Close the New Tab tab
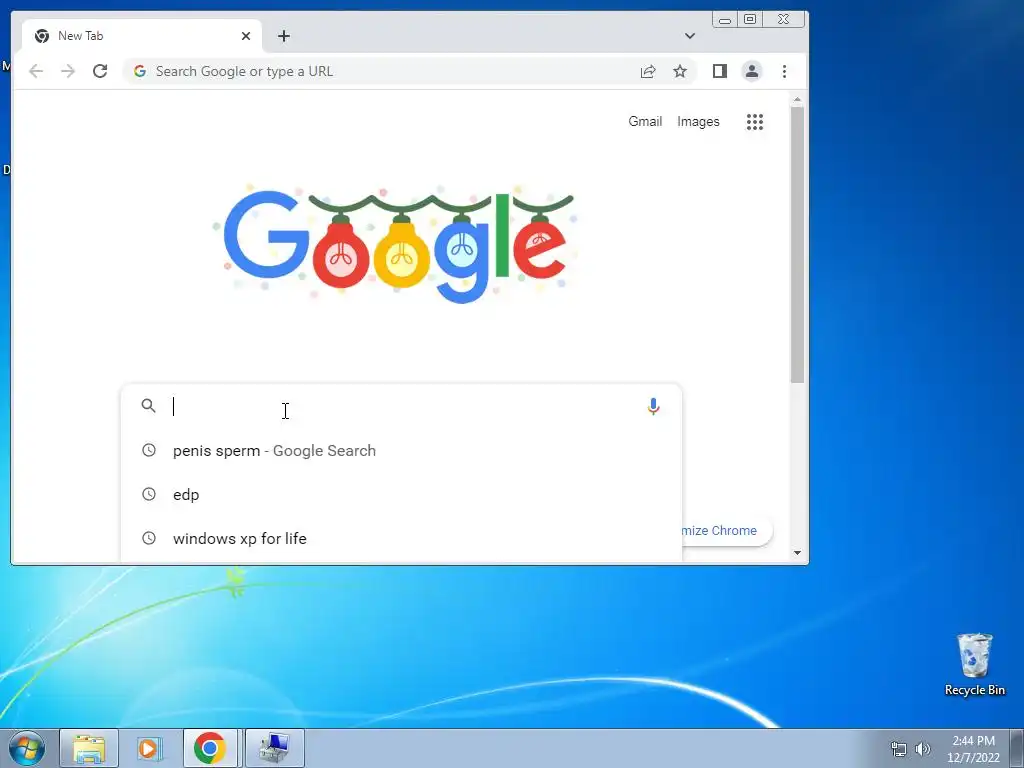The height and width of the screenshot is (768, 1024). click(246, 36)
